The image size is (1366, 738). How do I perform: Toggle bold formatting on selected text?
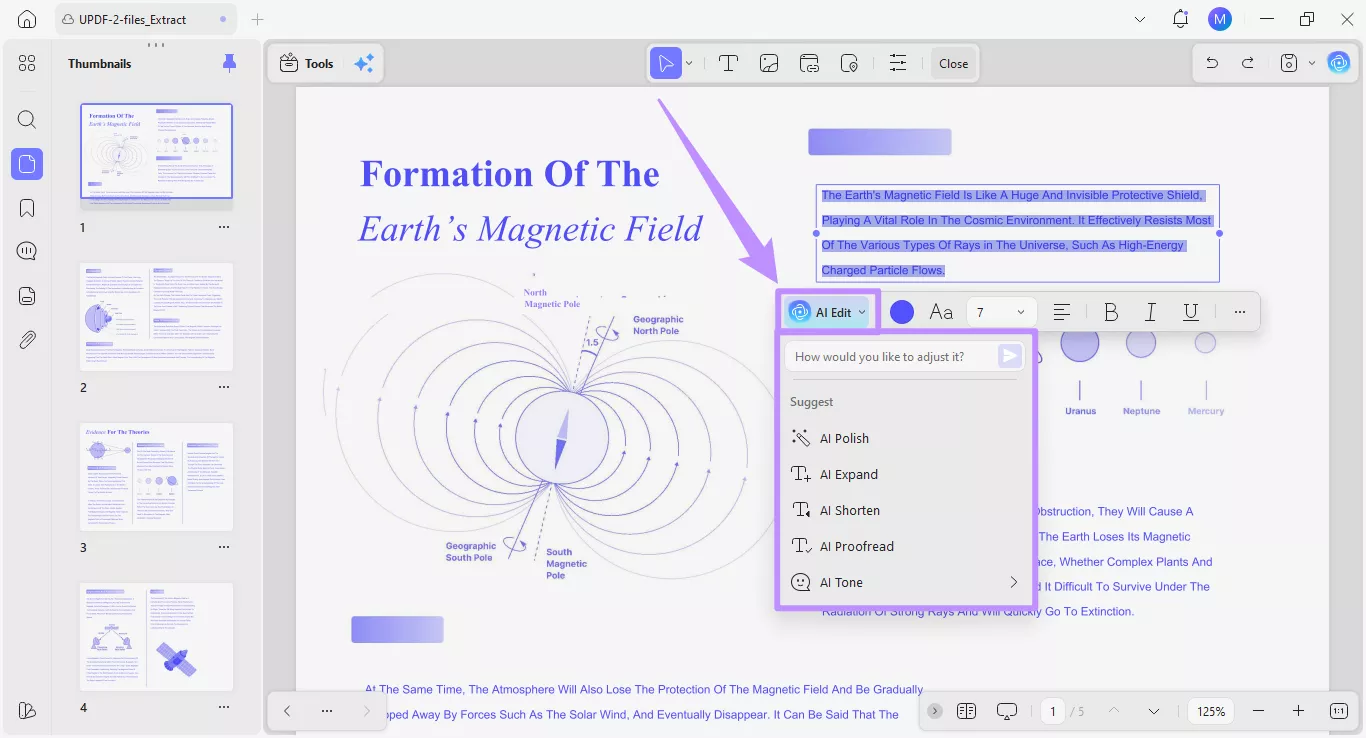(1110, 312)
